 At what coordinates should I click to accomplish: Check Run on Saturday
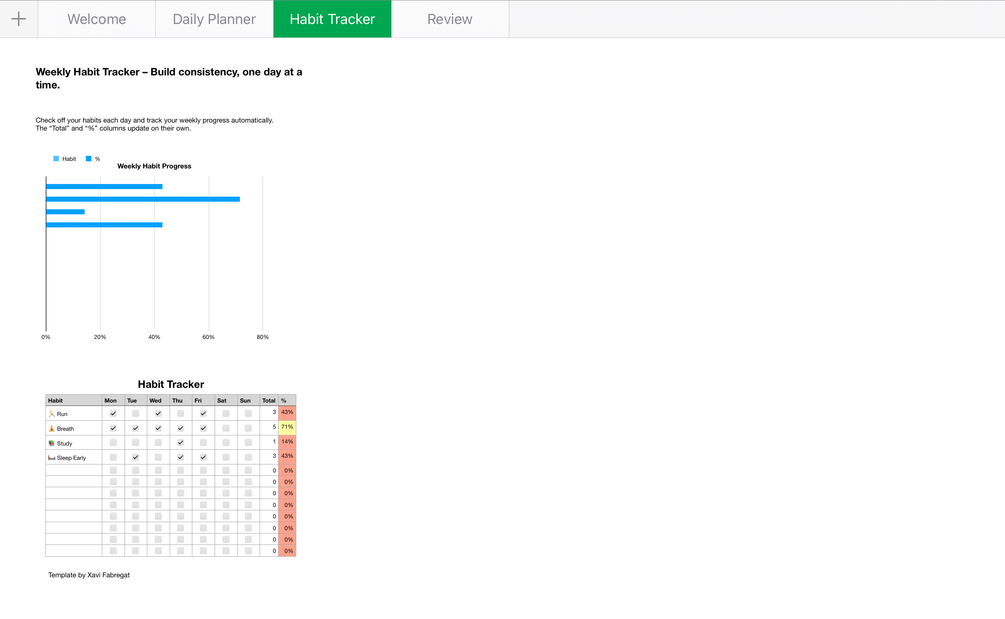[226, 413]
